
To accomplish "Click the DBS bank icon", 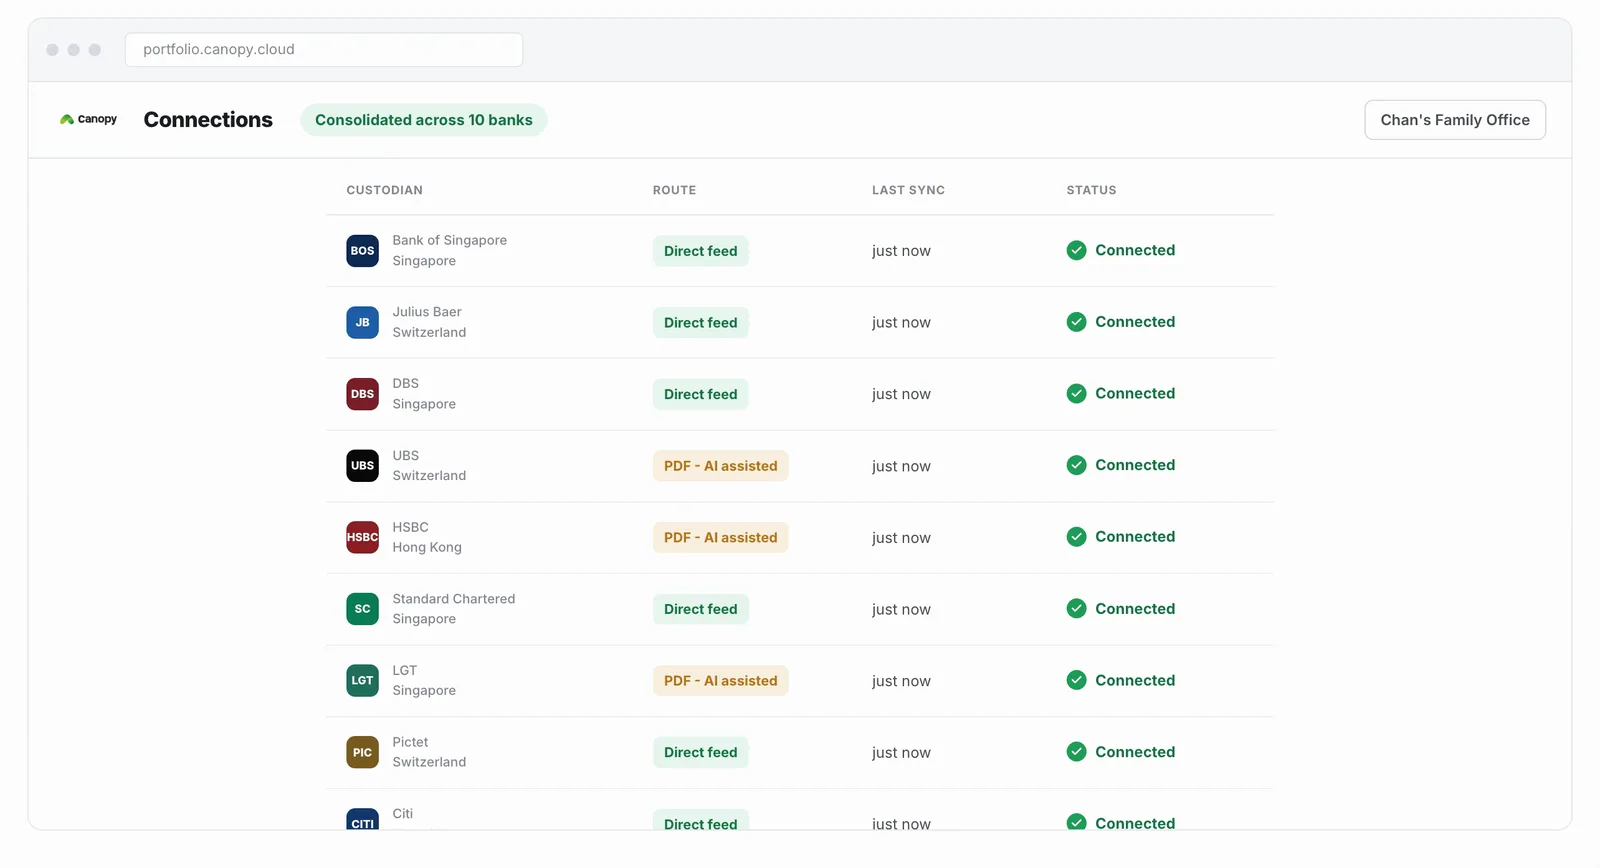I will 362,394.
